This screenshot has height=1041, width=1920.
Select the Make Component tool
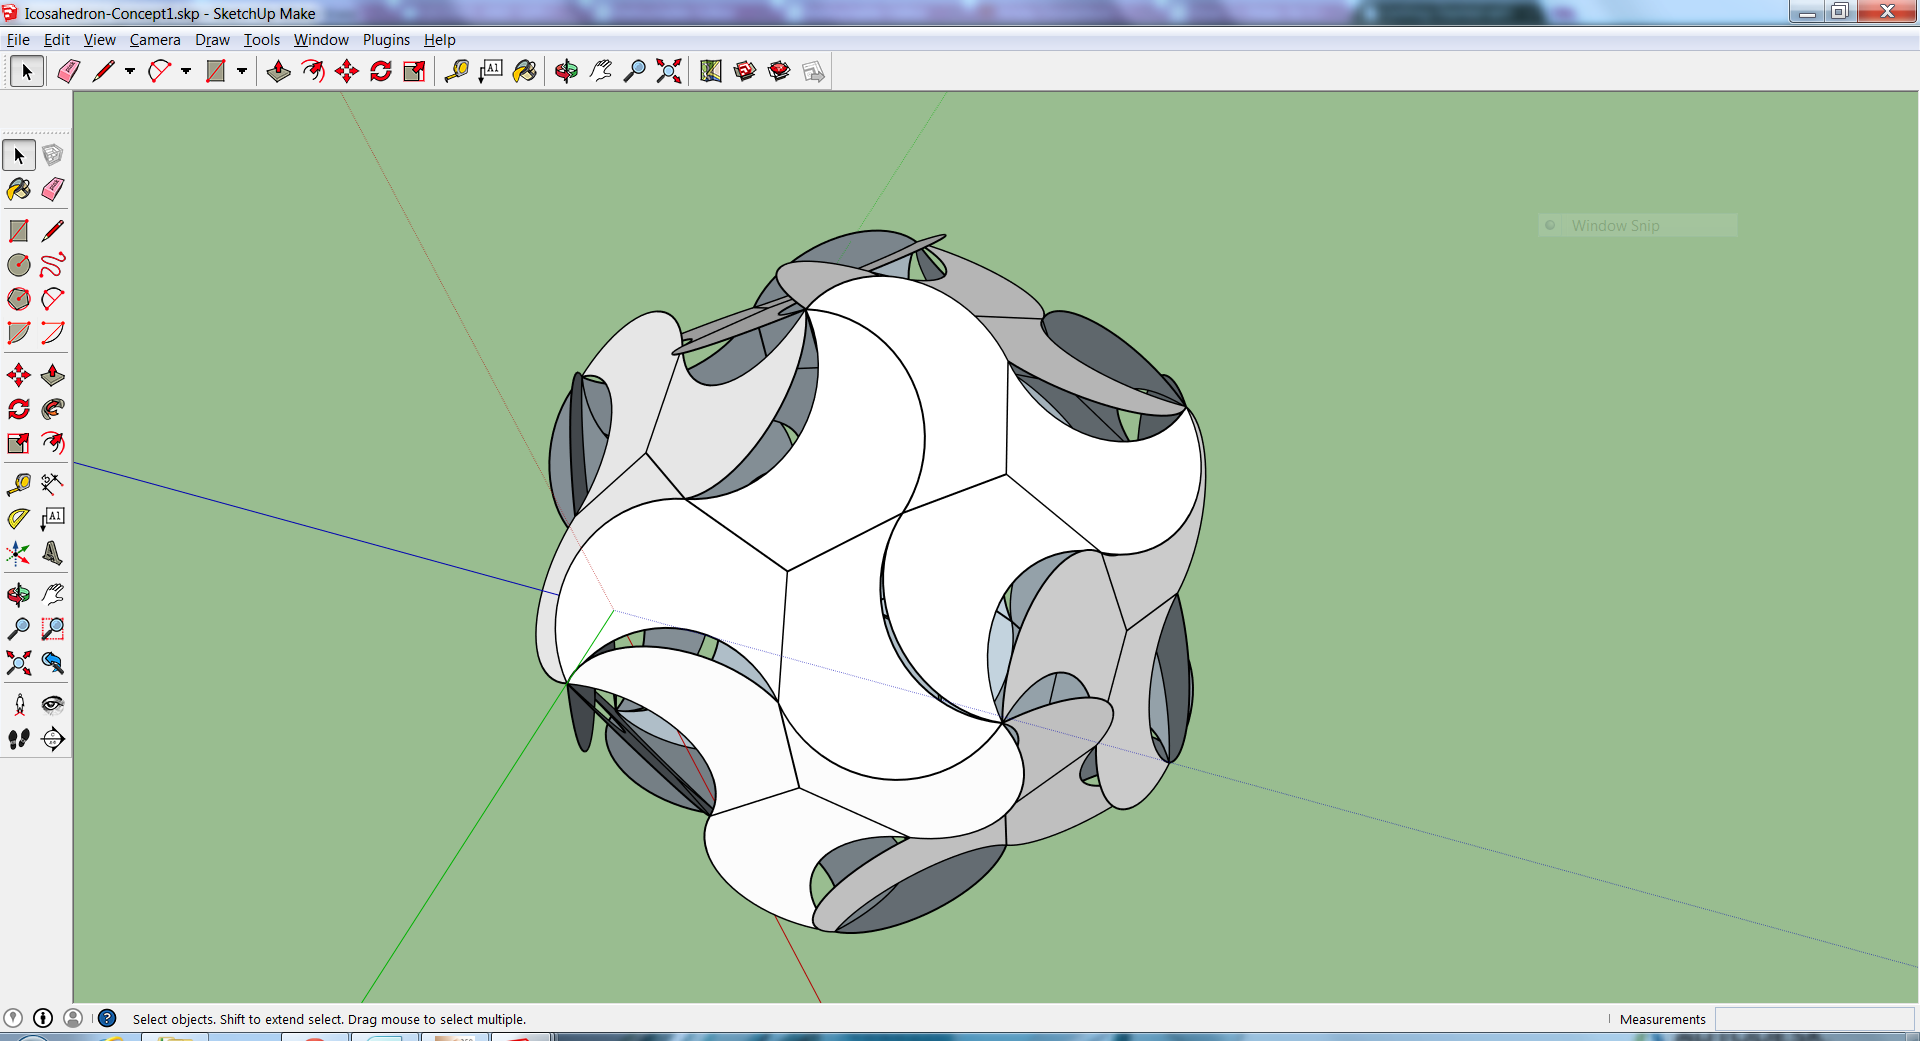tap(53, 155)
